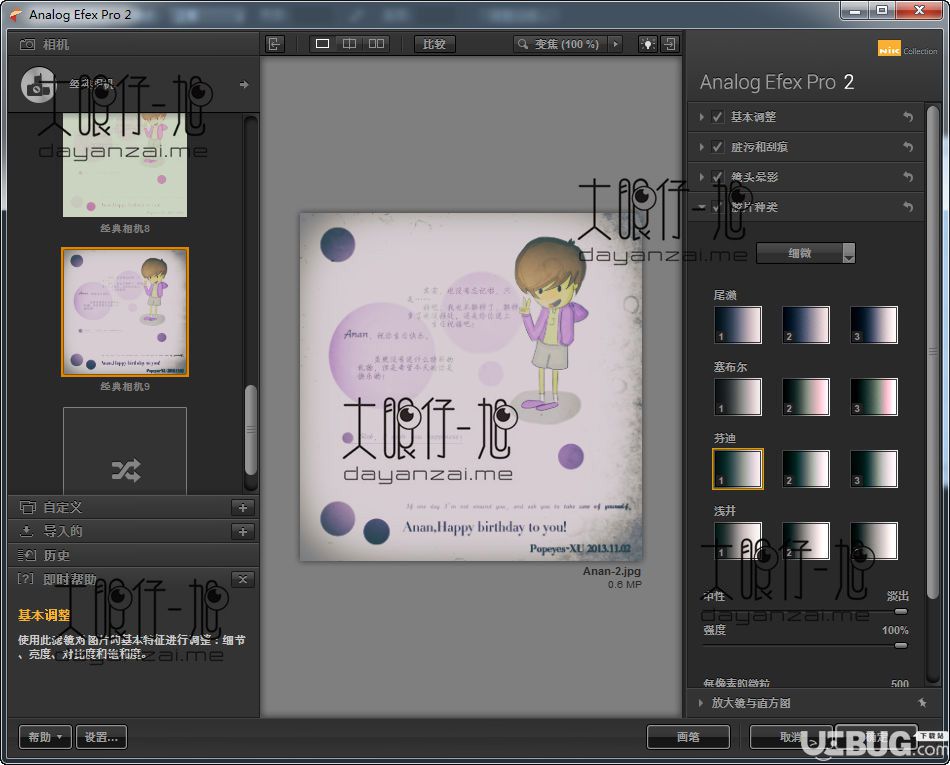Click the 取消 cancel button

790,737
